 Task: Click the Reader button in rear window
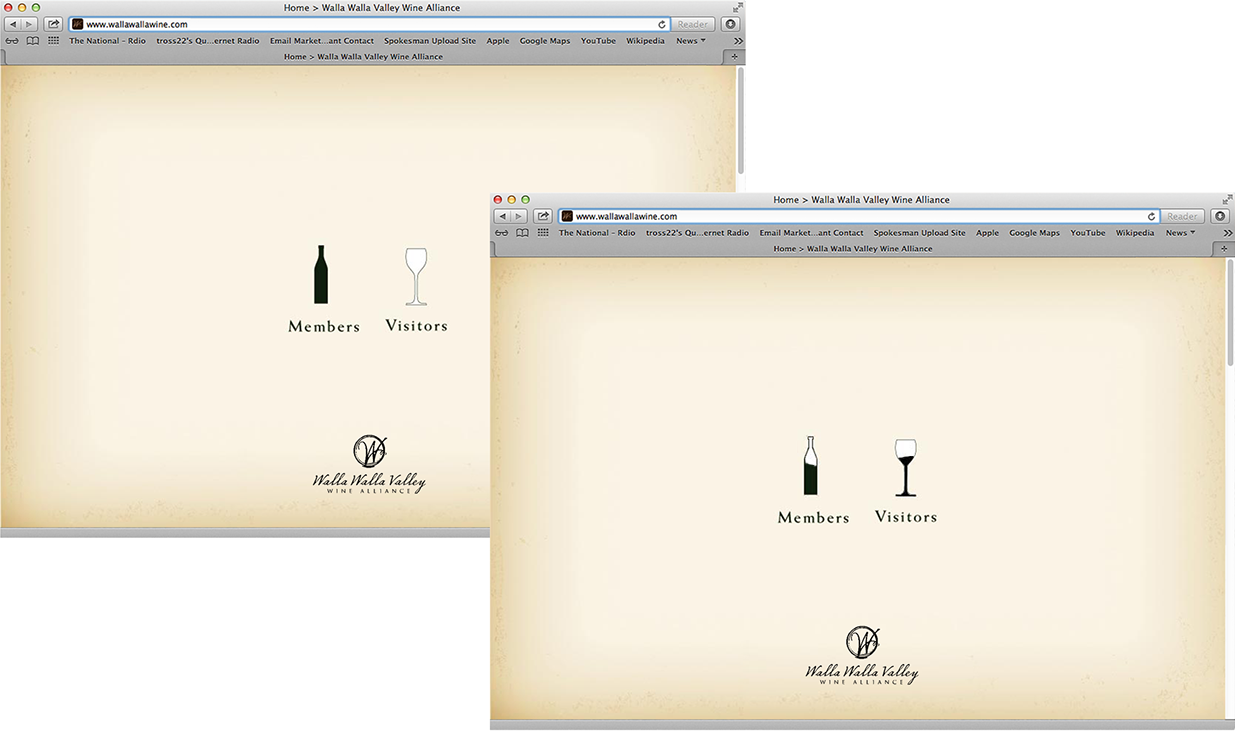point(693,24)
